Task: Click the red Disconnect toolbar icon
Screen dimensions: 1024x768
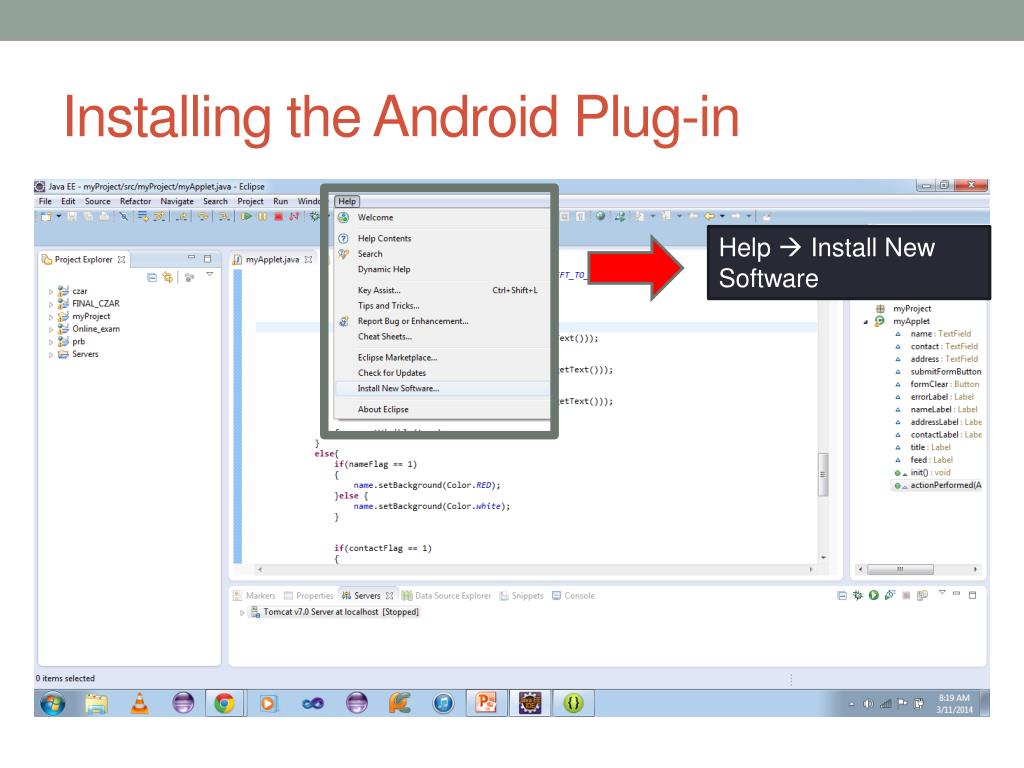Action: [294, 216]
